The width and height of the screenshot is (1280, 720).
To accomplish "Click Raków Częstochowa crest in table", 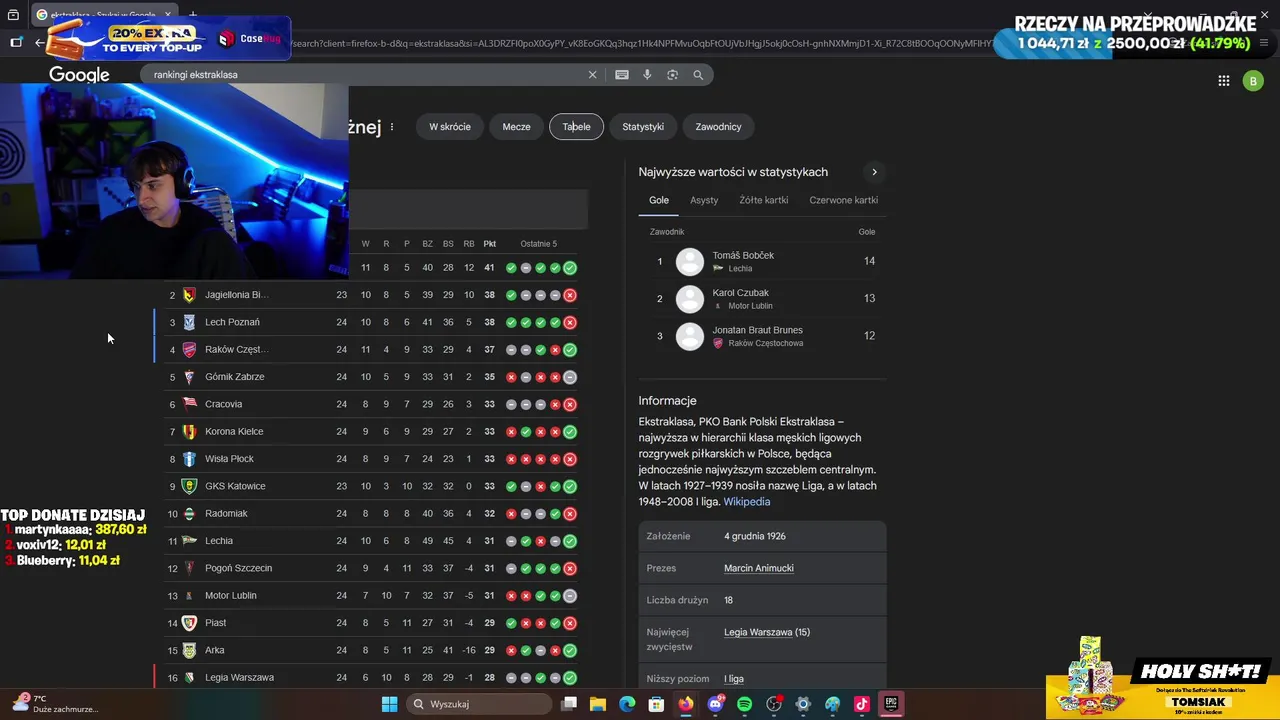I will pos(189,350).
